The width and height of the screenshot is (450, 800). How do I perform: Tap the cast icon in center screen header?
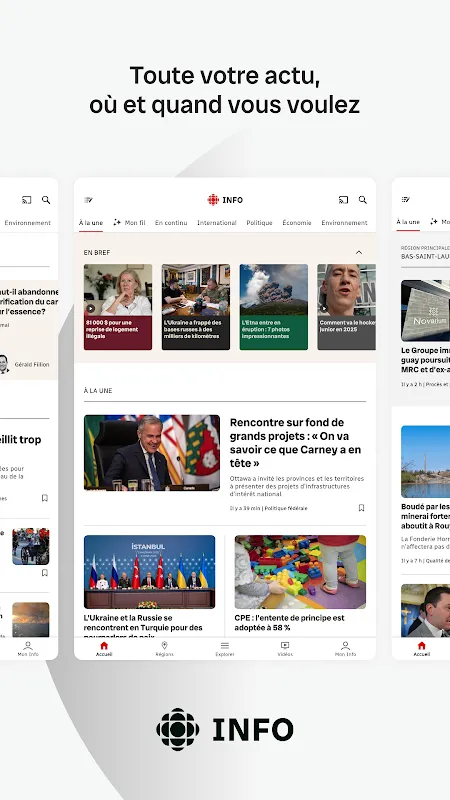[x=343, y=200]
